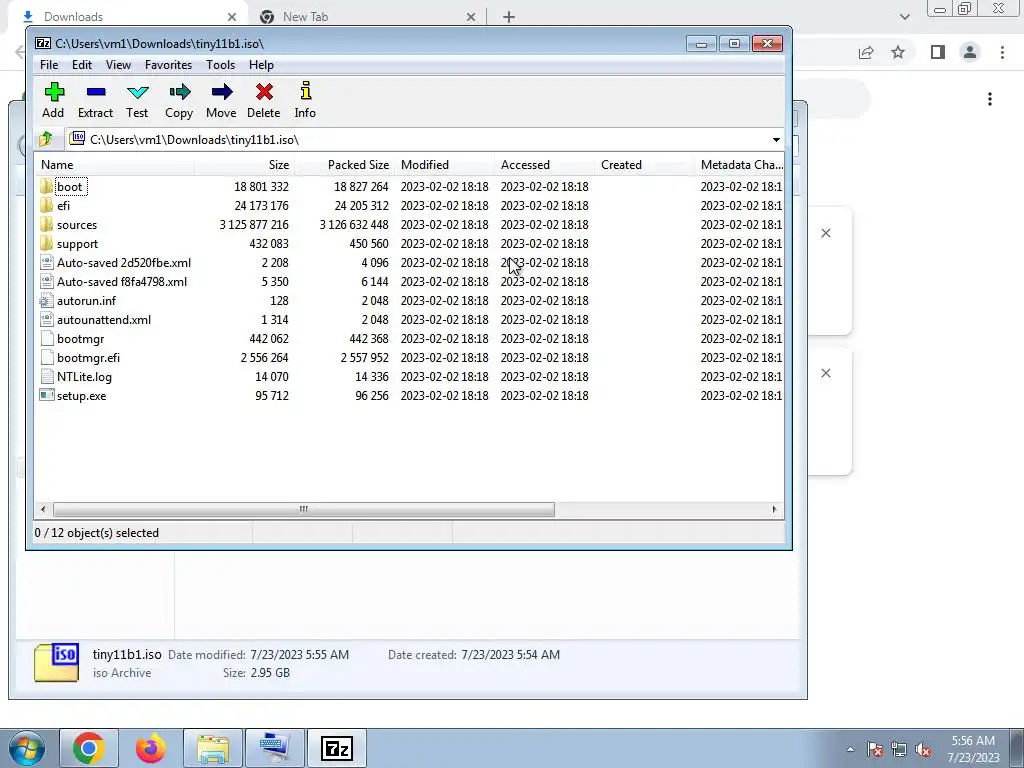
Task: Select the boot folder icon
Action: (x=46, y=187)
